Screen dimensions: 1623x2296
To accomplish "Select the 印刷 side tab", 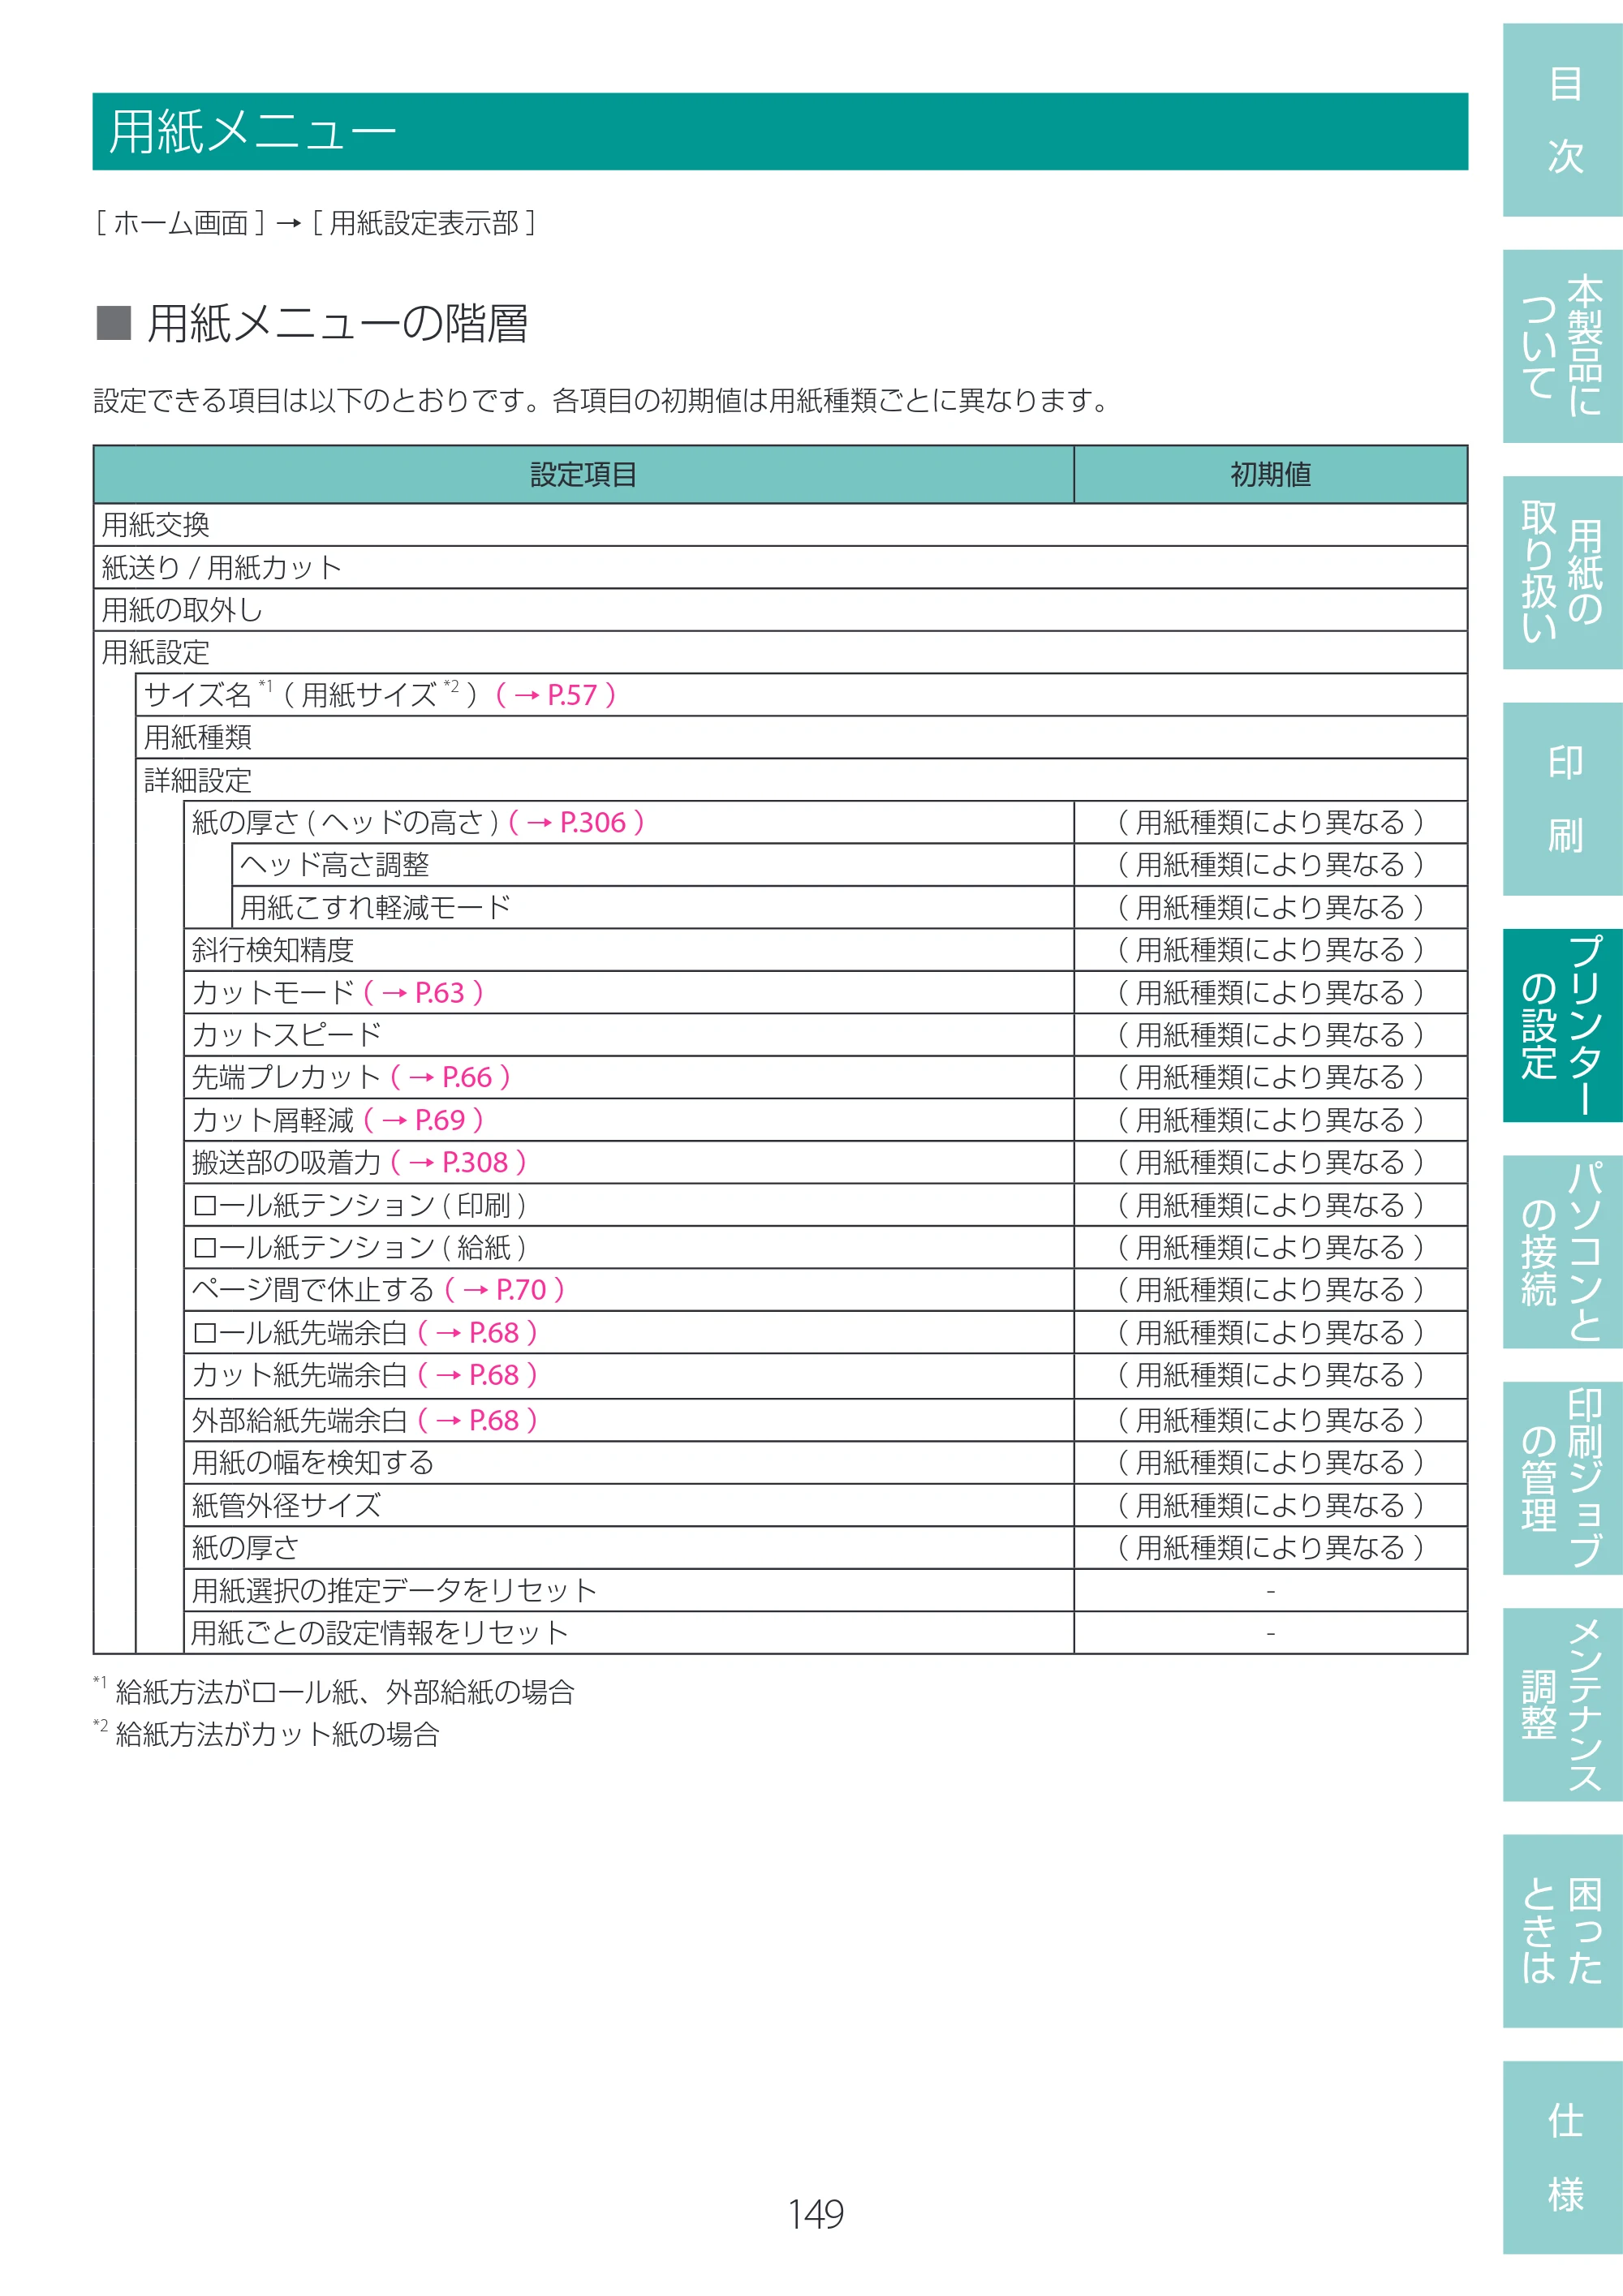I will (x=1562, y=799).
